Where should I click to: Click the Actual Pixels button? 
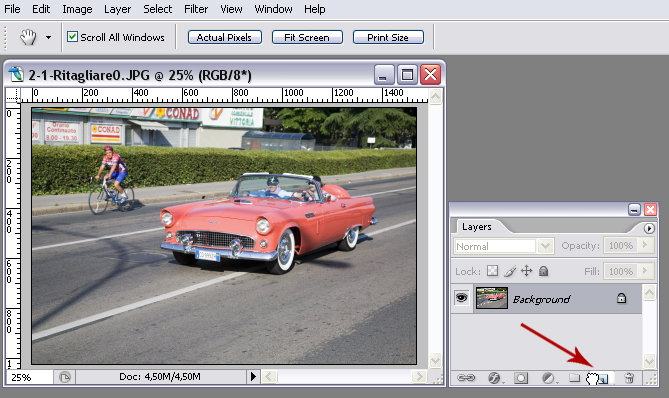coord(224,38)
